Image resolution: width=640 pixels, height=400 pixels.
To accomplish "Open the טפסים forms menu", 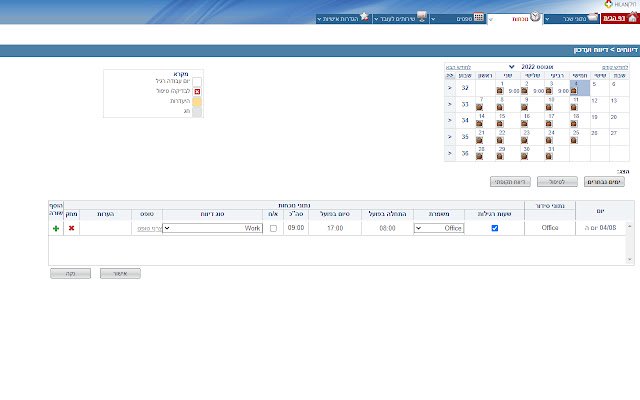I will click(x=458, y=19).
